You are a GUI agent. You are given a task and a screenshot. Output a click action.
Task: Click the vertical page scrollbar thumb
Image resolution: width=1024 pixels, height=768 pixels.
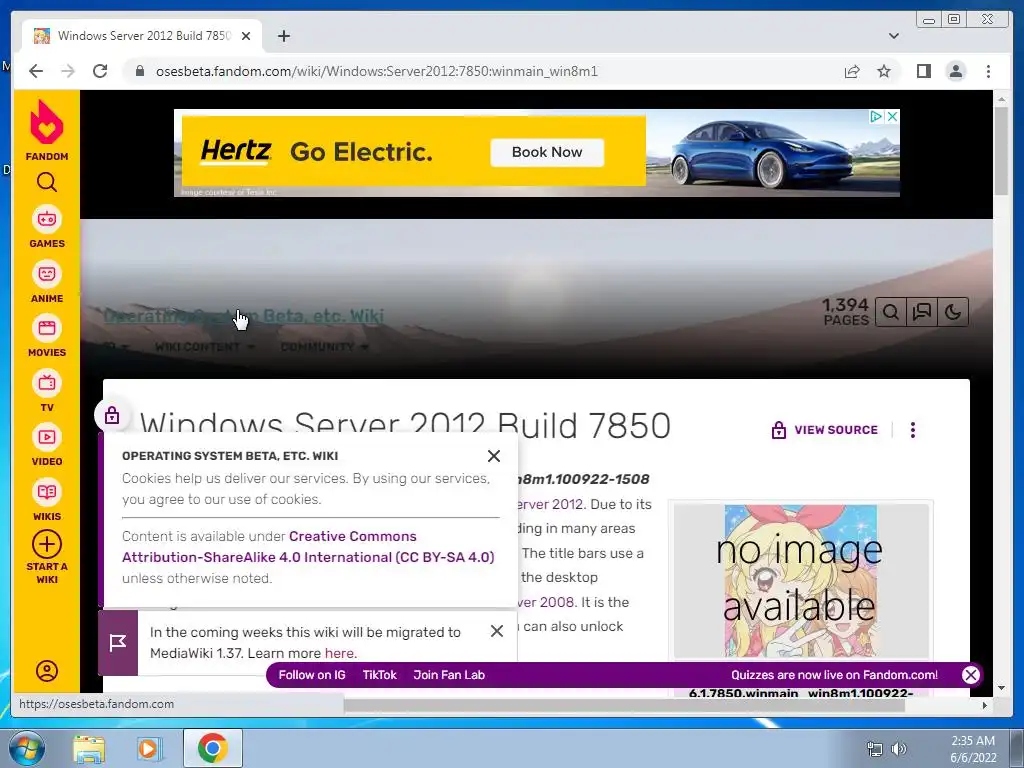point(1001,150)
